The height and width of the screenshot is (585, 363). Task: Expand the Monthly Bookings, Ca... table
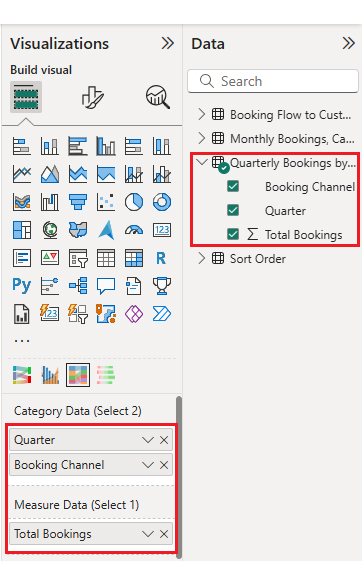201,138
